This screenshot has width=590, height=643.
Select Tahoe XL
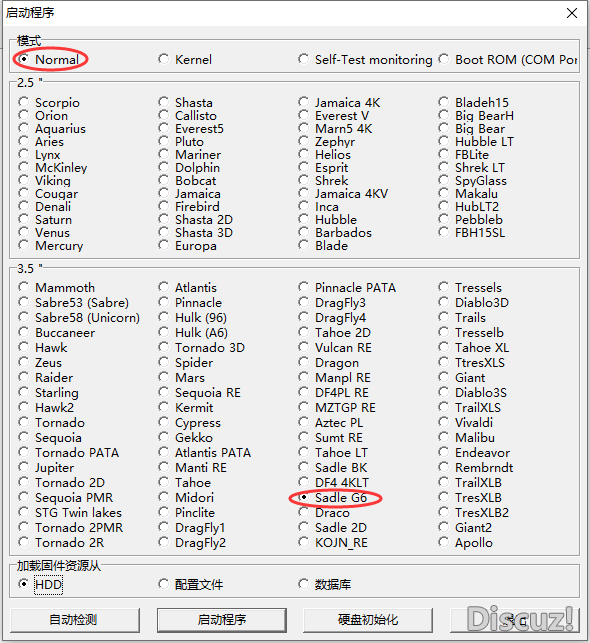(443, 347)
